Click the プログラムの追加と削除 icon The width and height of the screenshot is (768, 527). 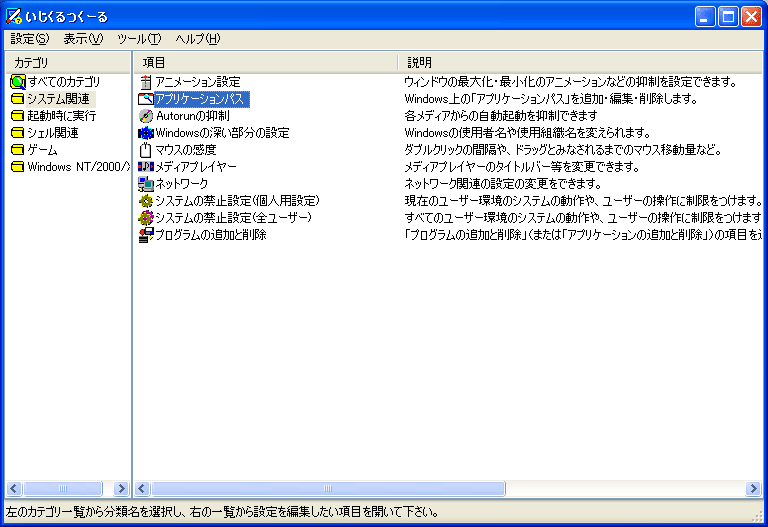(x=145, y=235)
